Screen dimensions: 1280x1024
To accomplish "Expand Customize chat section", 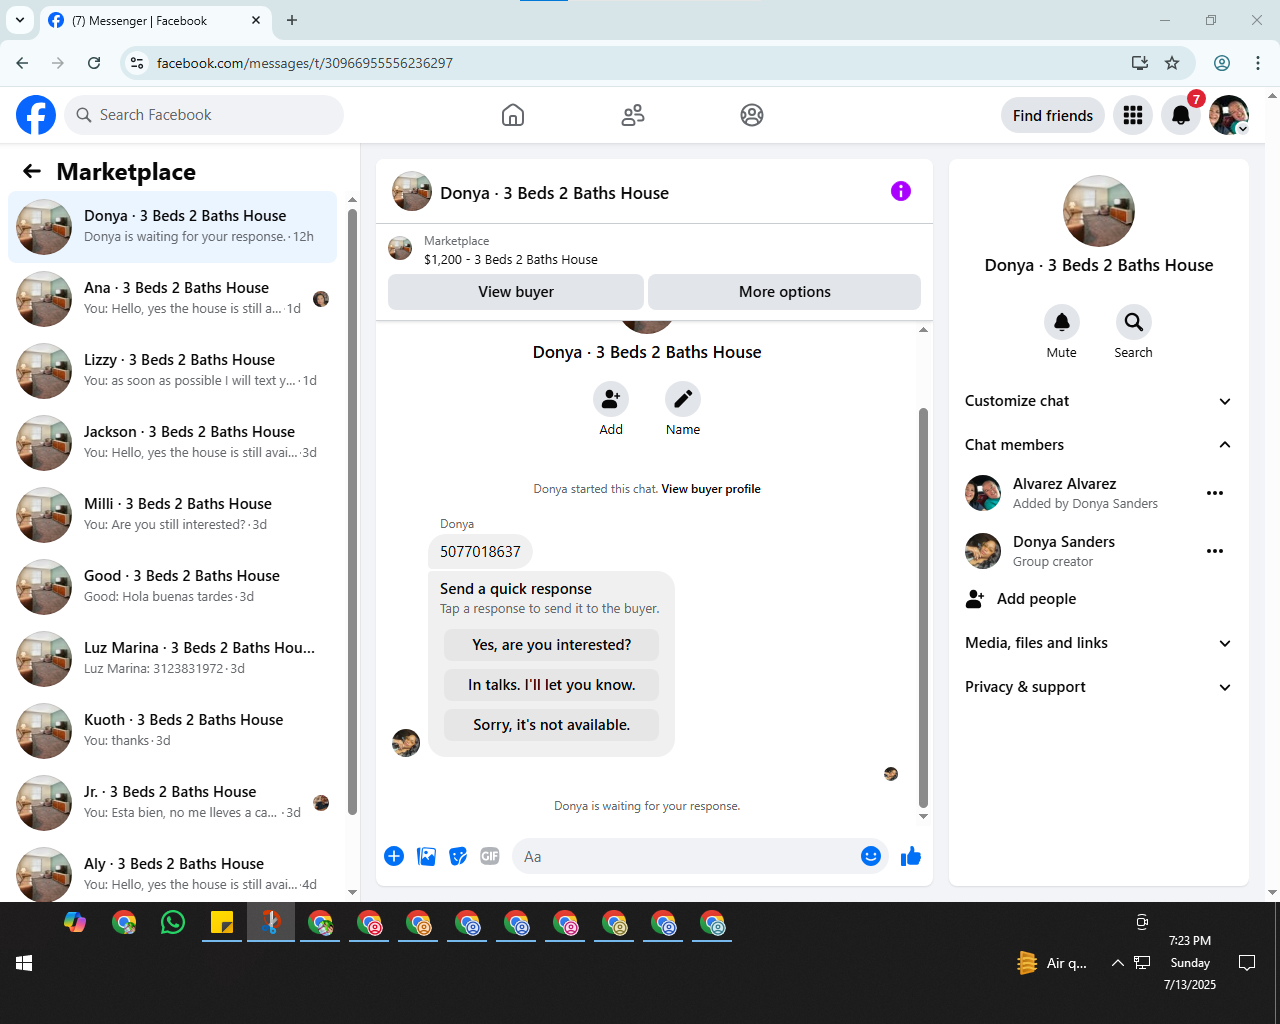I will [x=1098, y=401].
